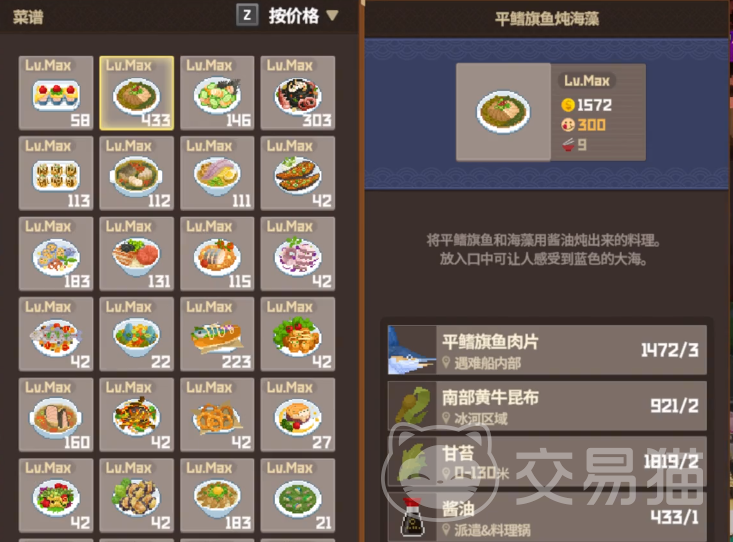The image size is (733, 542).
Task: Click the 酱油 soy sauce bottle icon
Action: (412, 517)
